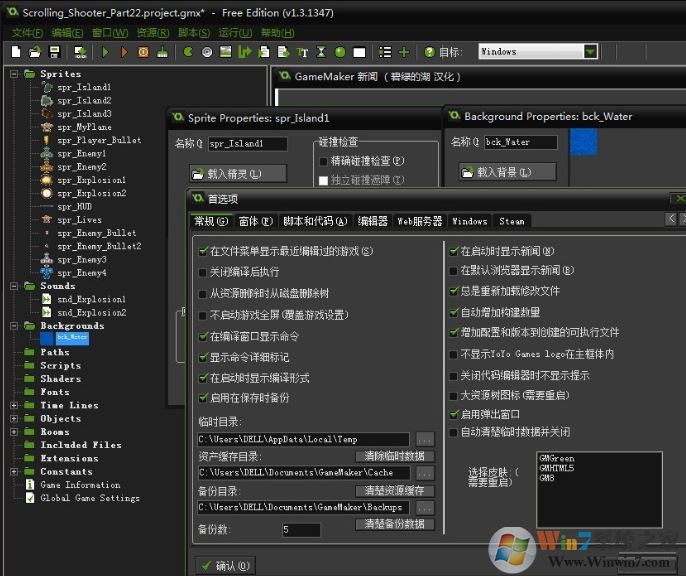Screen dimensions: 686x576
Task: Create an object with green ball icon
Action: coord(340,52)
